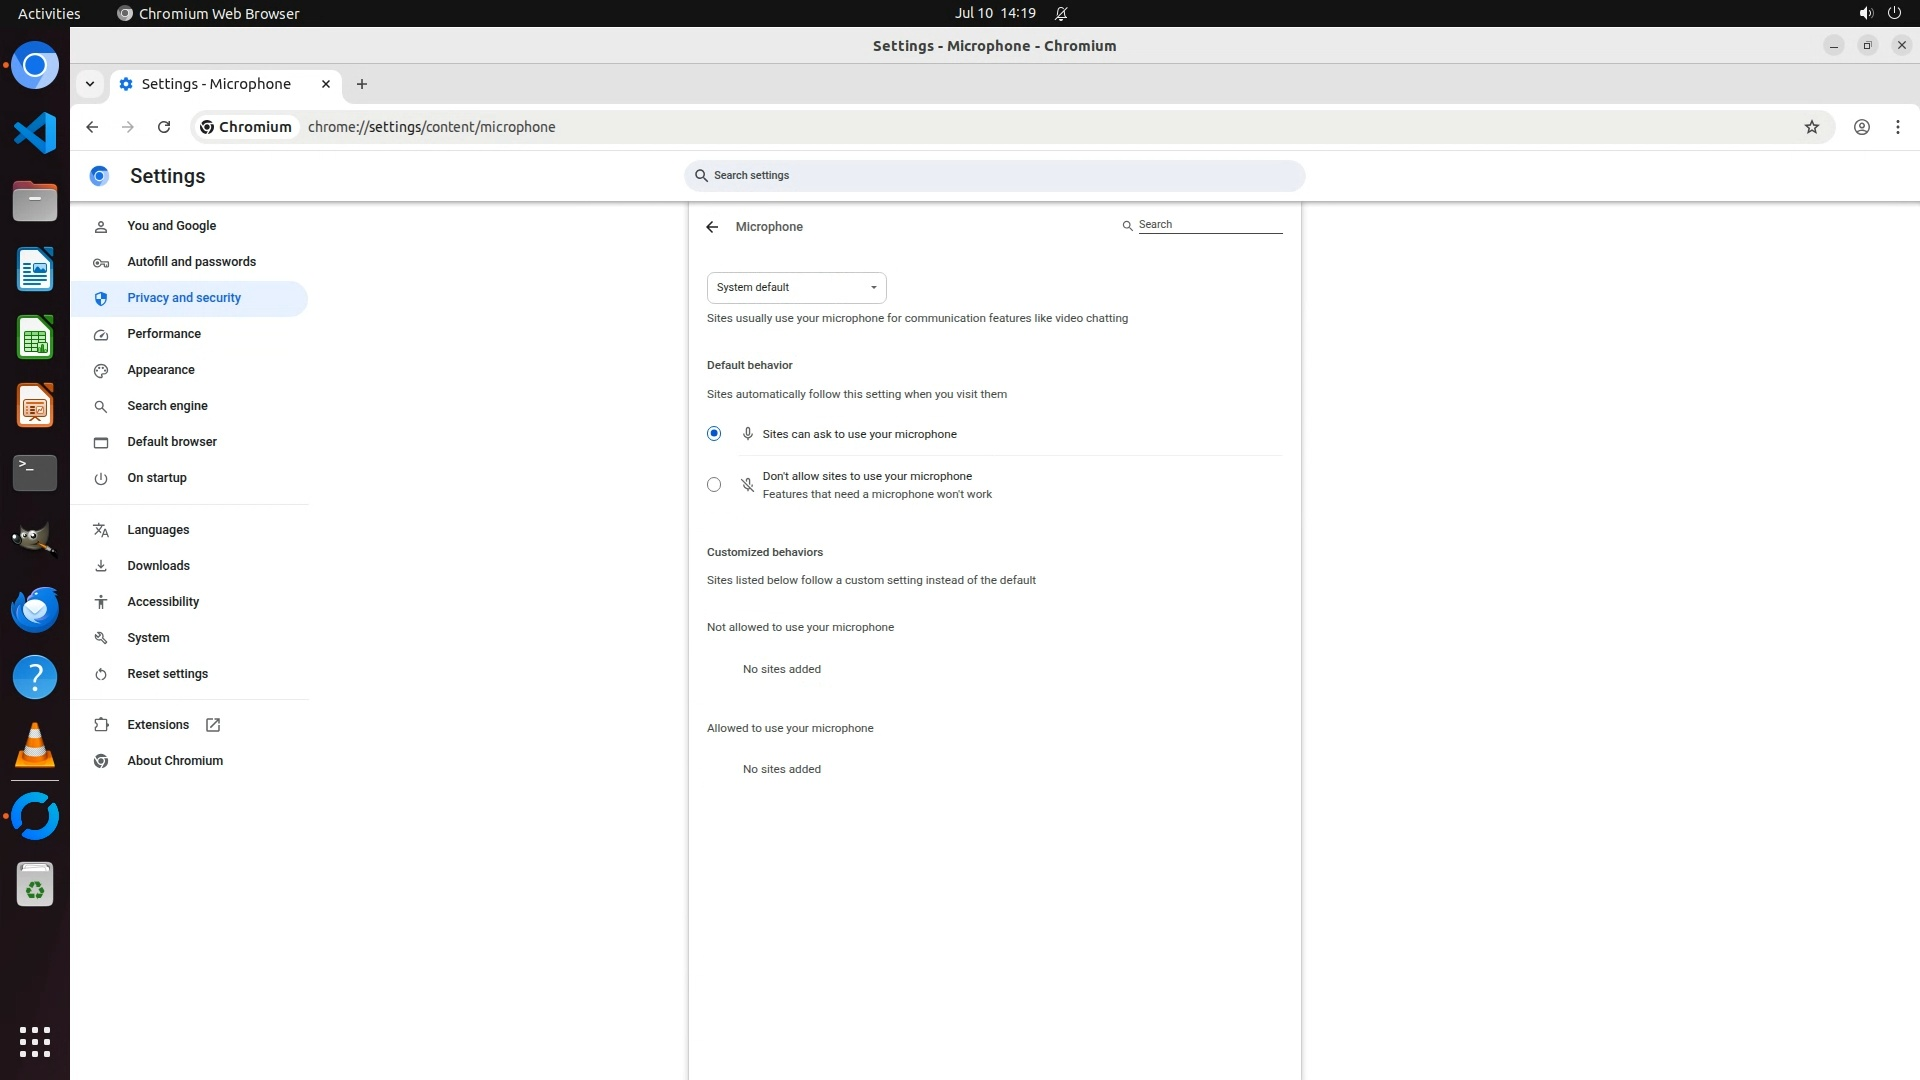Select Don't allow sites to use microphone
The width and height of the screenshot is (1920, 1080).
pyautogui.click(x=714, y=485)
